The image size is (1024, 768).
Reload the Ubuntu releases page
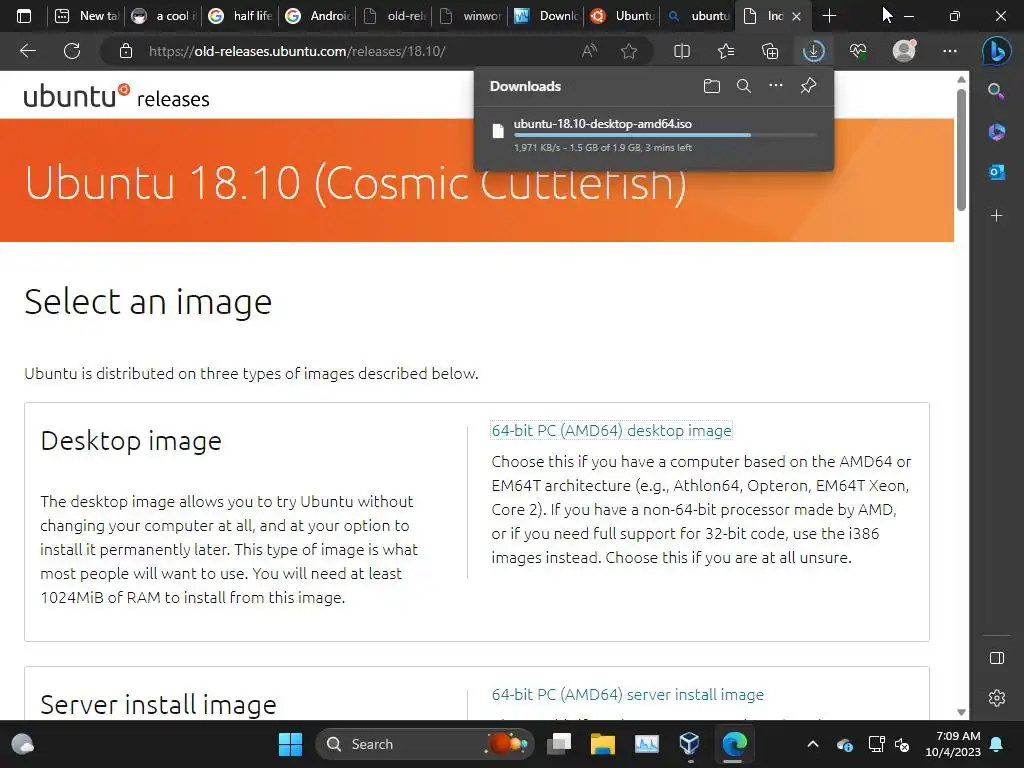tap(72, 51)
